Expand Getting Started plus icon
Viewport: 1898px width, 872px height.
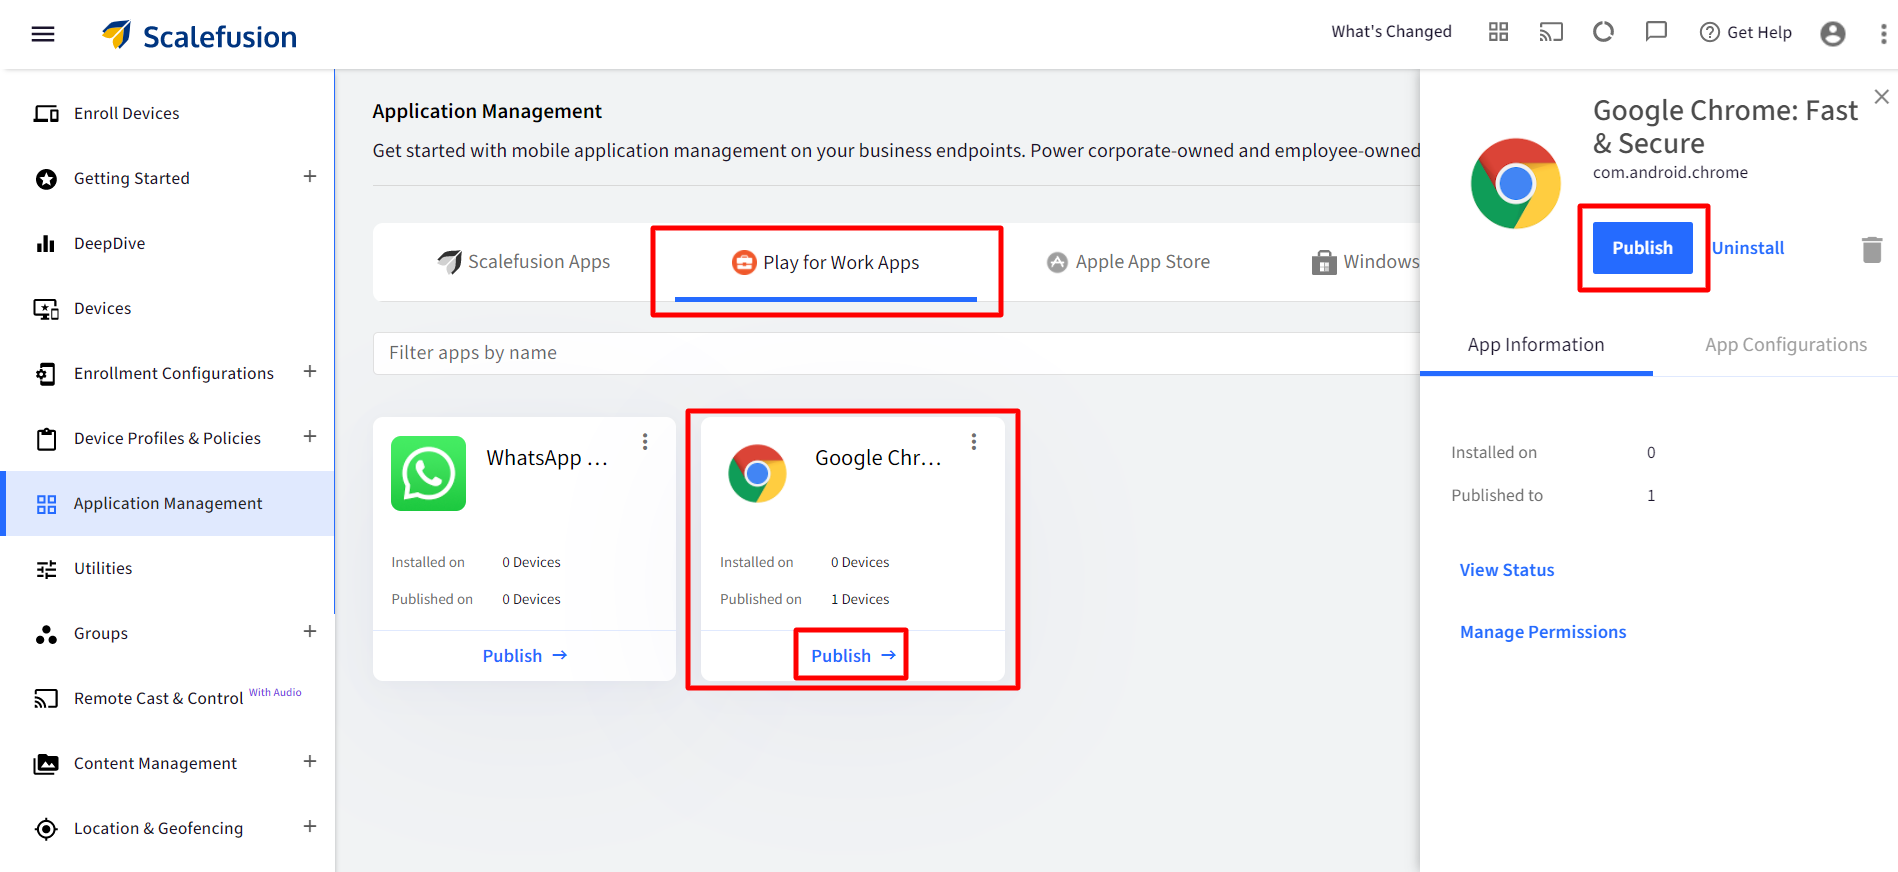coord(310,177)
